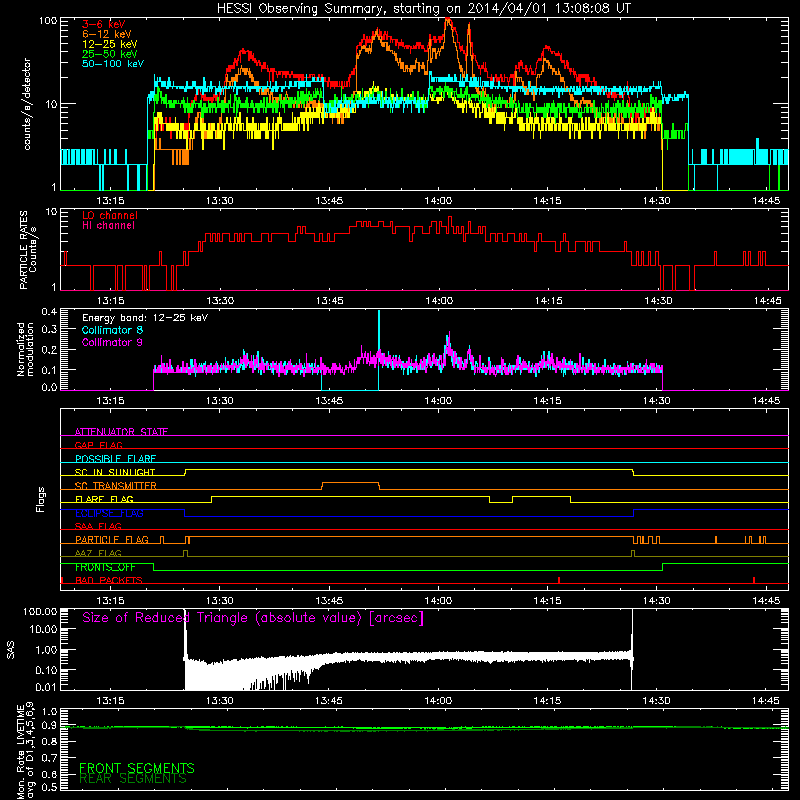Click the 14:00 tick label under the counts panel
Screen dimensions: 800x800
(x=438, y=201)
